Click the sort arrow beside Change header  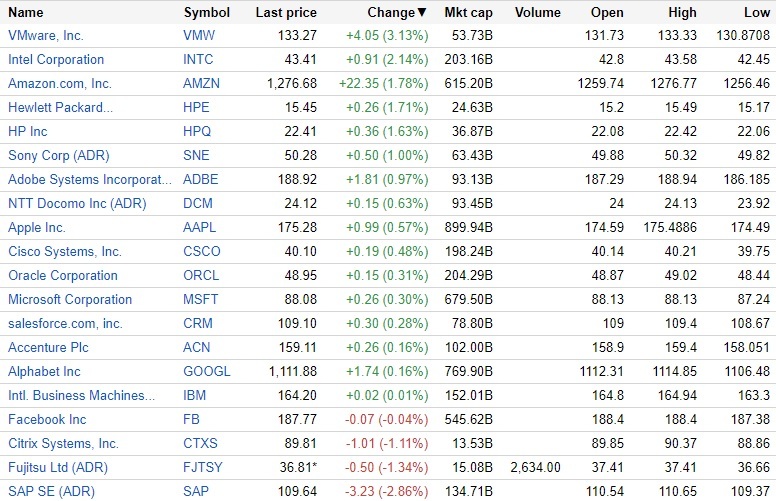coord(422,13)
